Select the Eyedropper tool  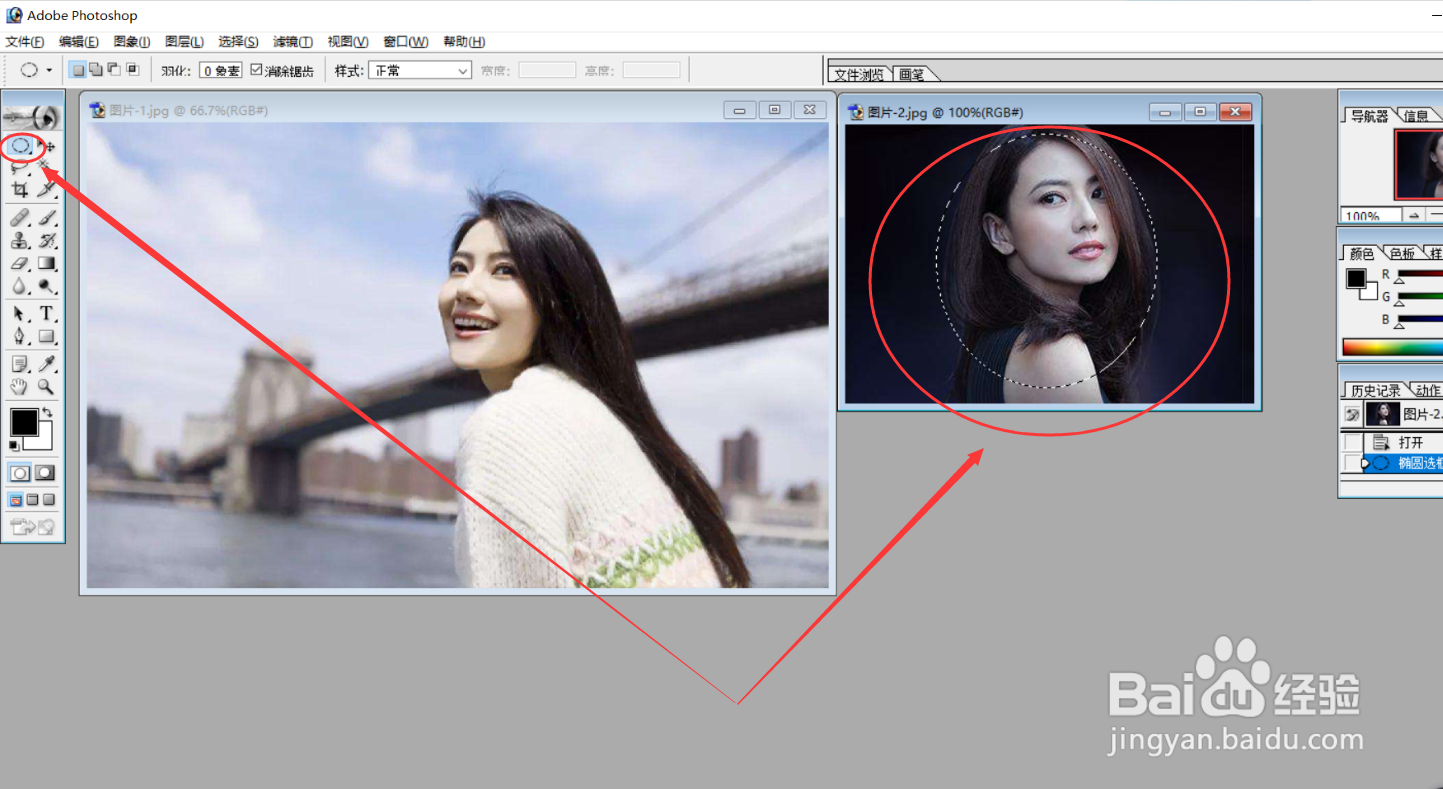click(x=47, y=363)
